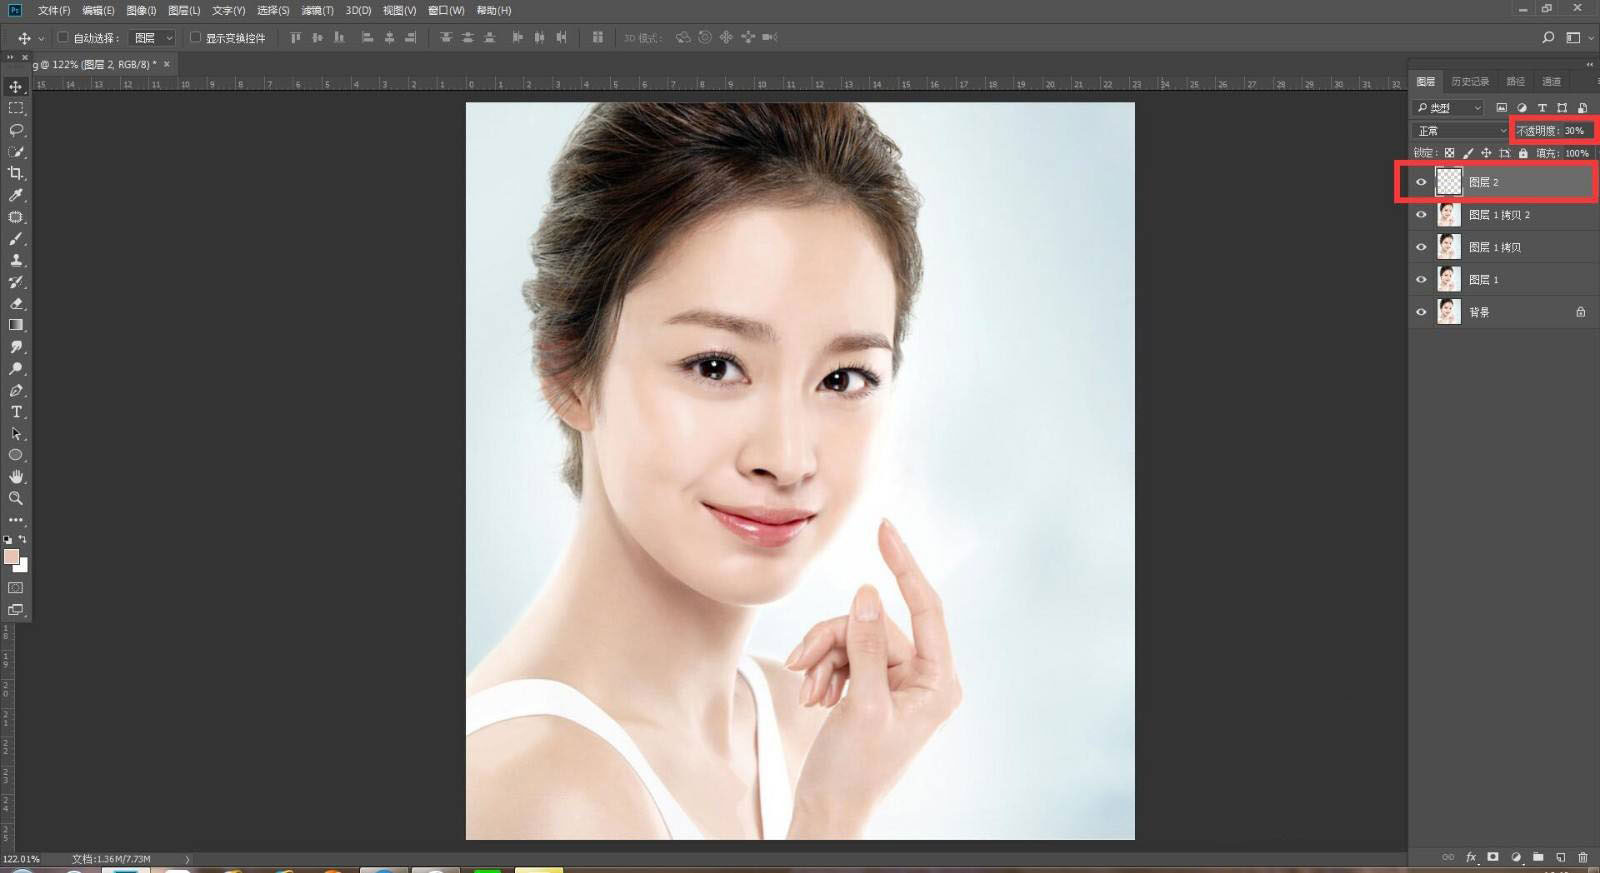The height and width of the screenshot is (873, 1600).
Task: Open the blend mode 正常 dropdown
Action: tap(1461, 131)
